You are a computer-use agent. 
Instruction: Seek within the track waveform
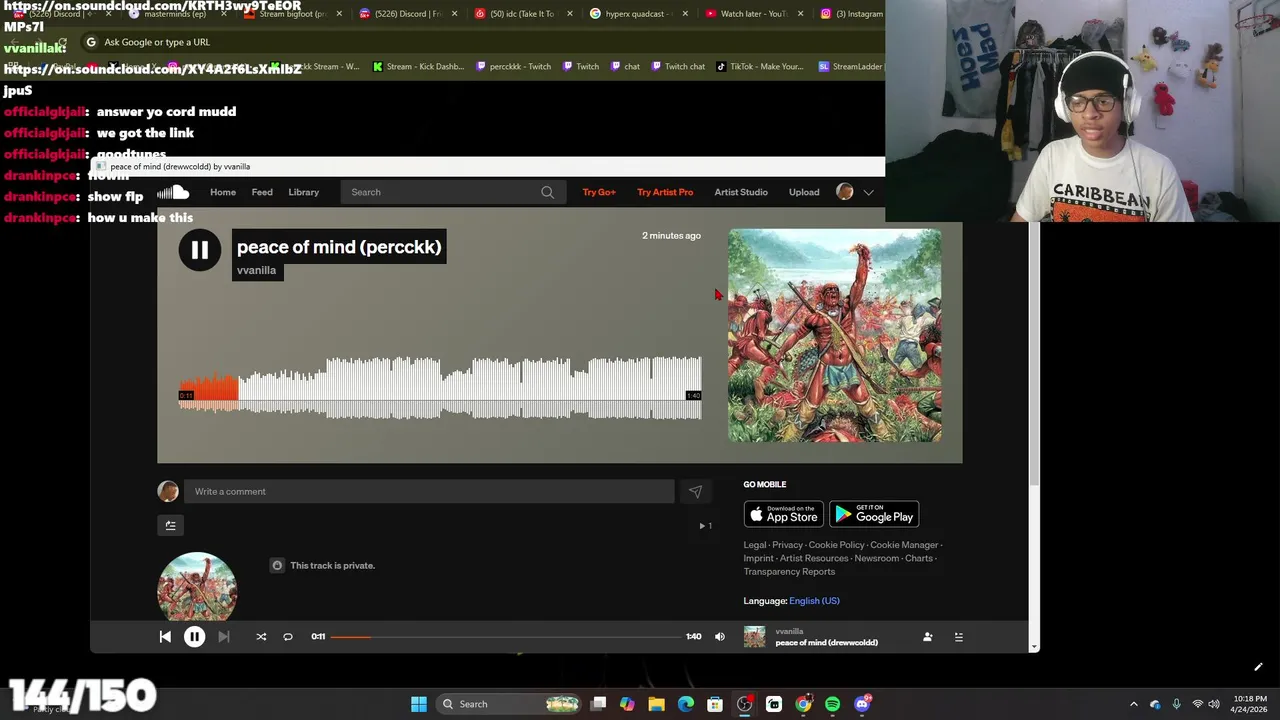pos(440,388)
